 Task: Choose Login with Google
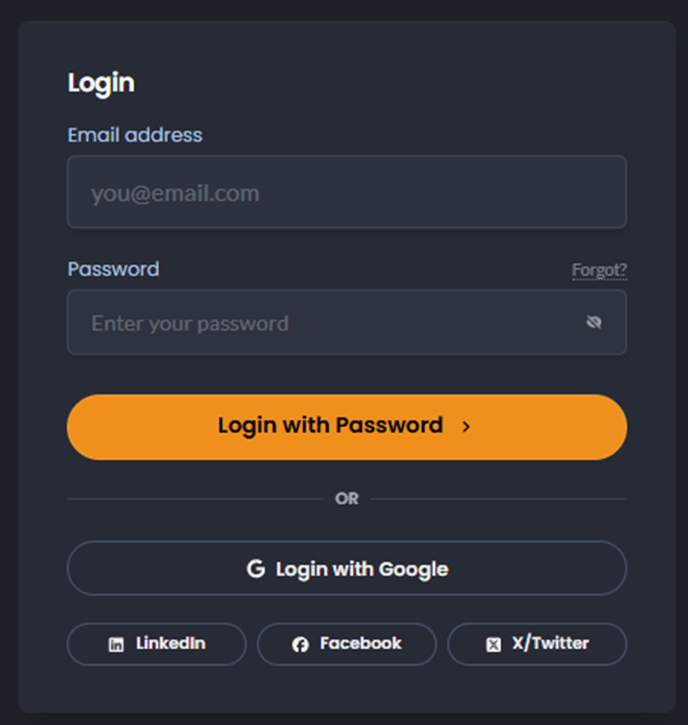coord(347,568)
